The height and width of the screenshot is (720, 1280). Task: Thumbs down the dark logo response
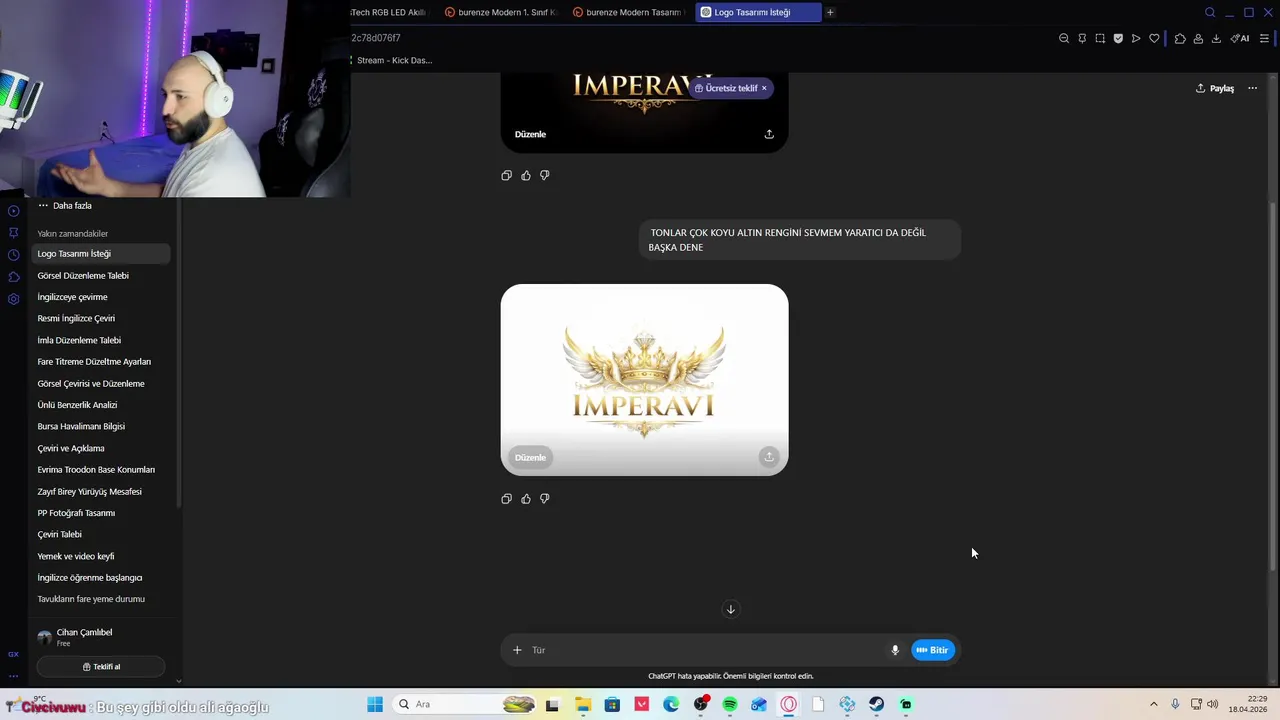(x=545, y=175)
